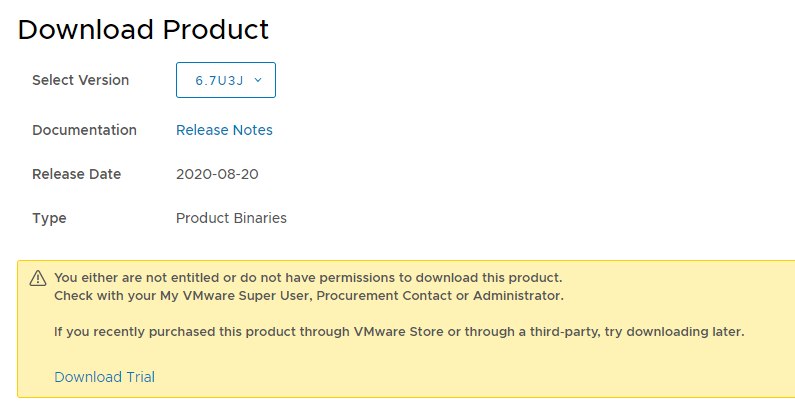Click the Product Binaries type value

[x=231, y=218]
